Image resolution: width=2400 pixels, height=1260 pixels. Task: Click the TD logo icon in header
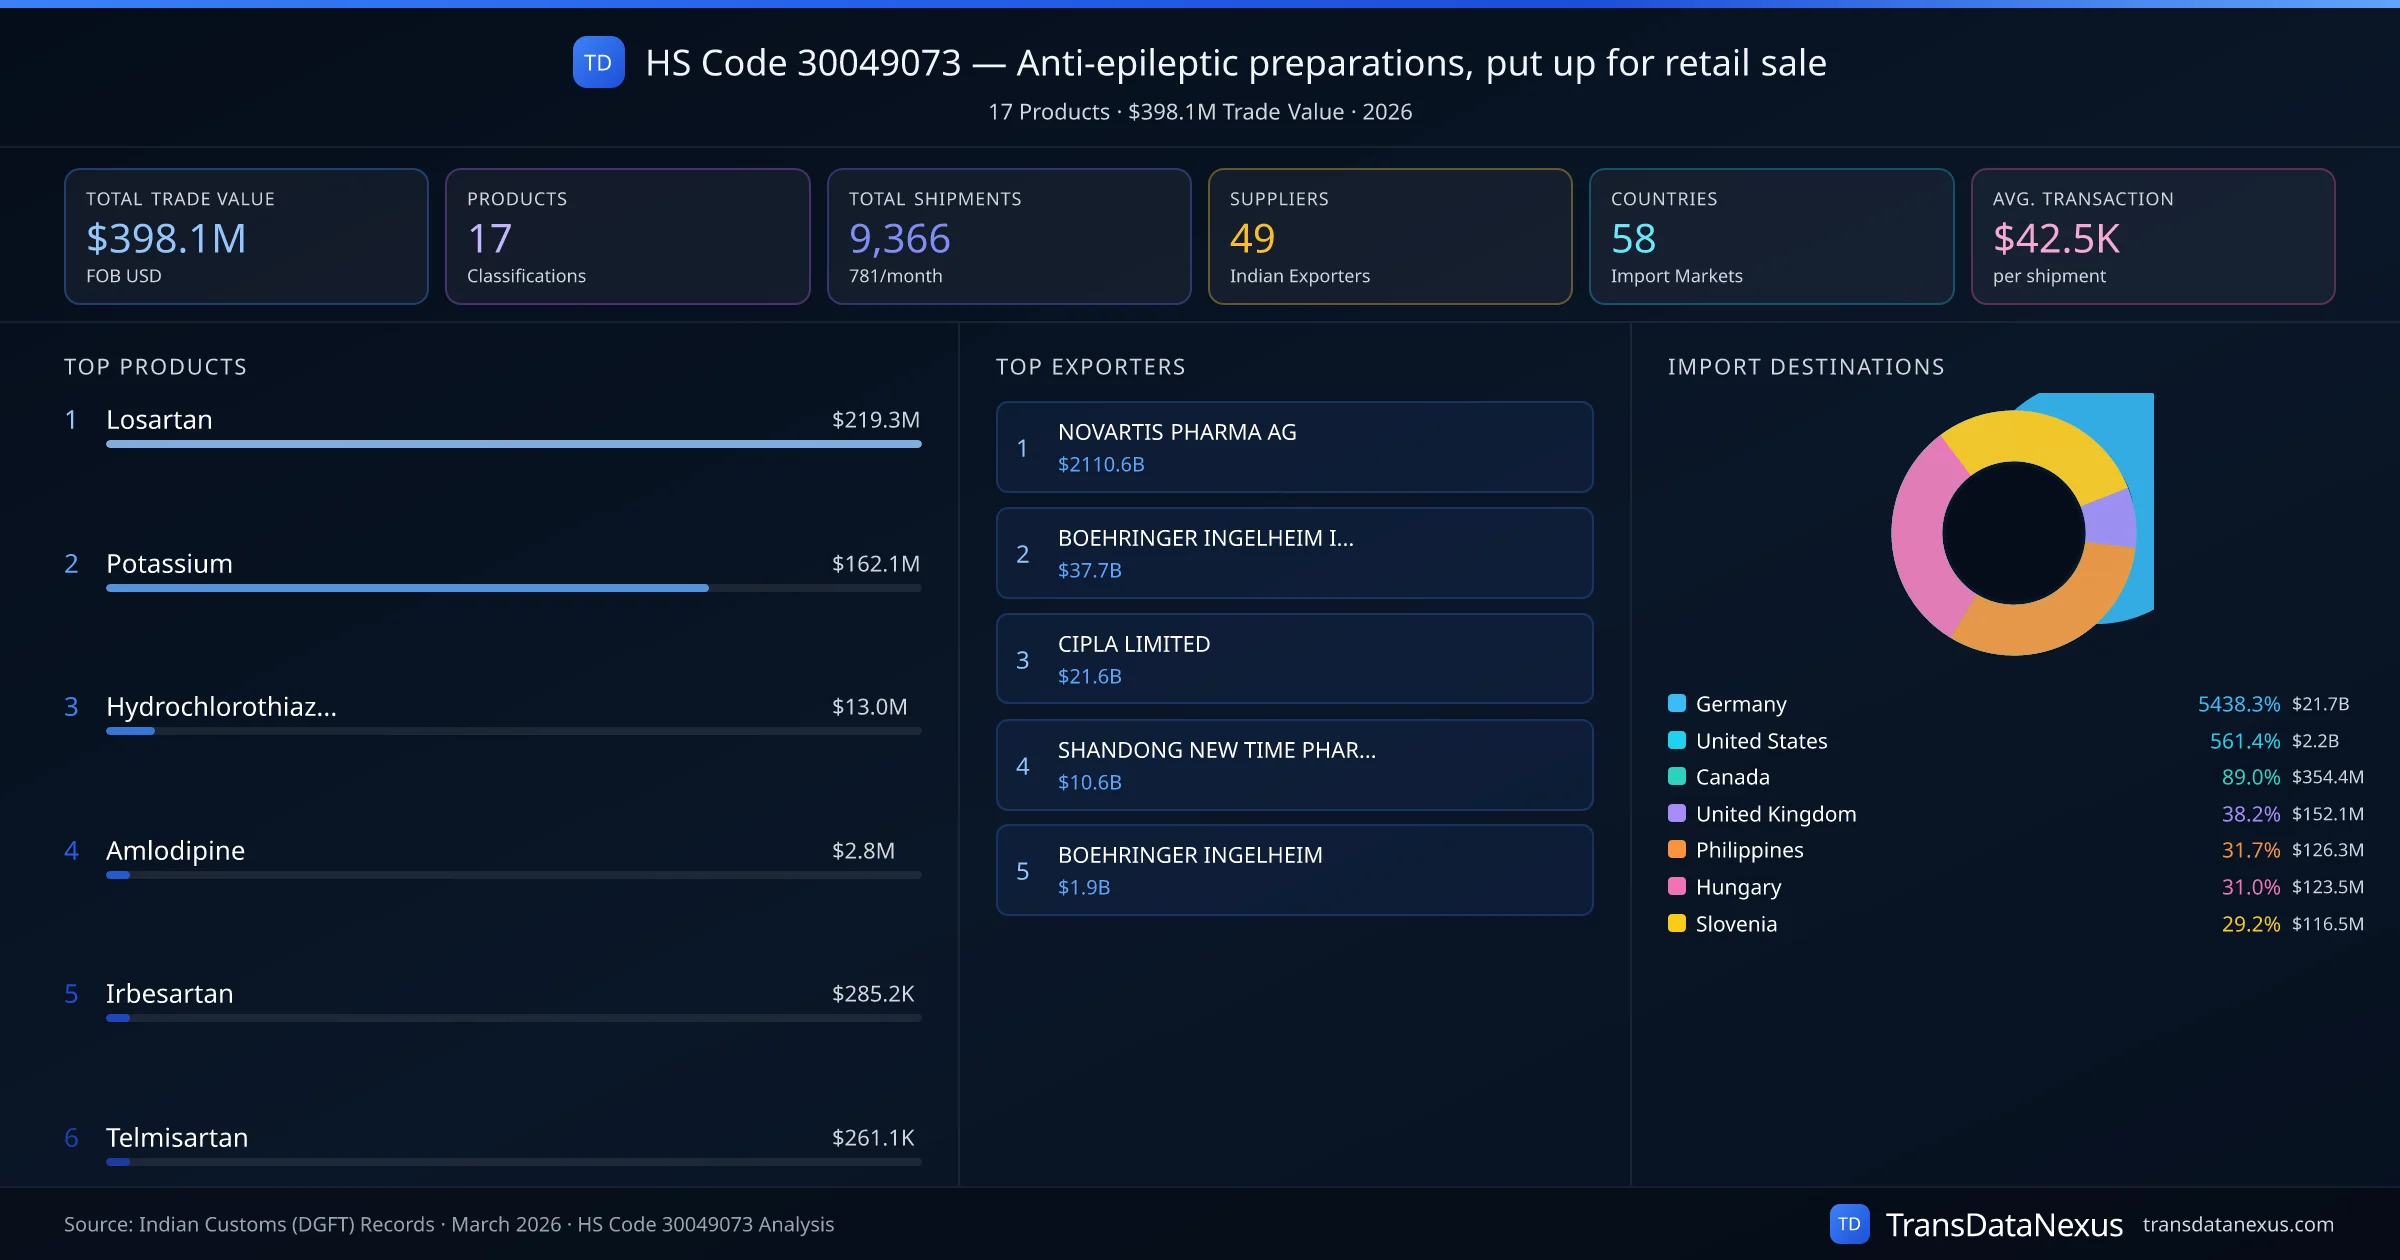(x=598, y=62)
